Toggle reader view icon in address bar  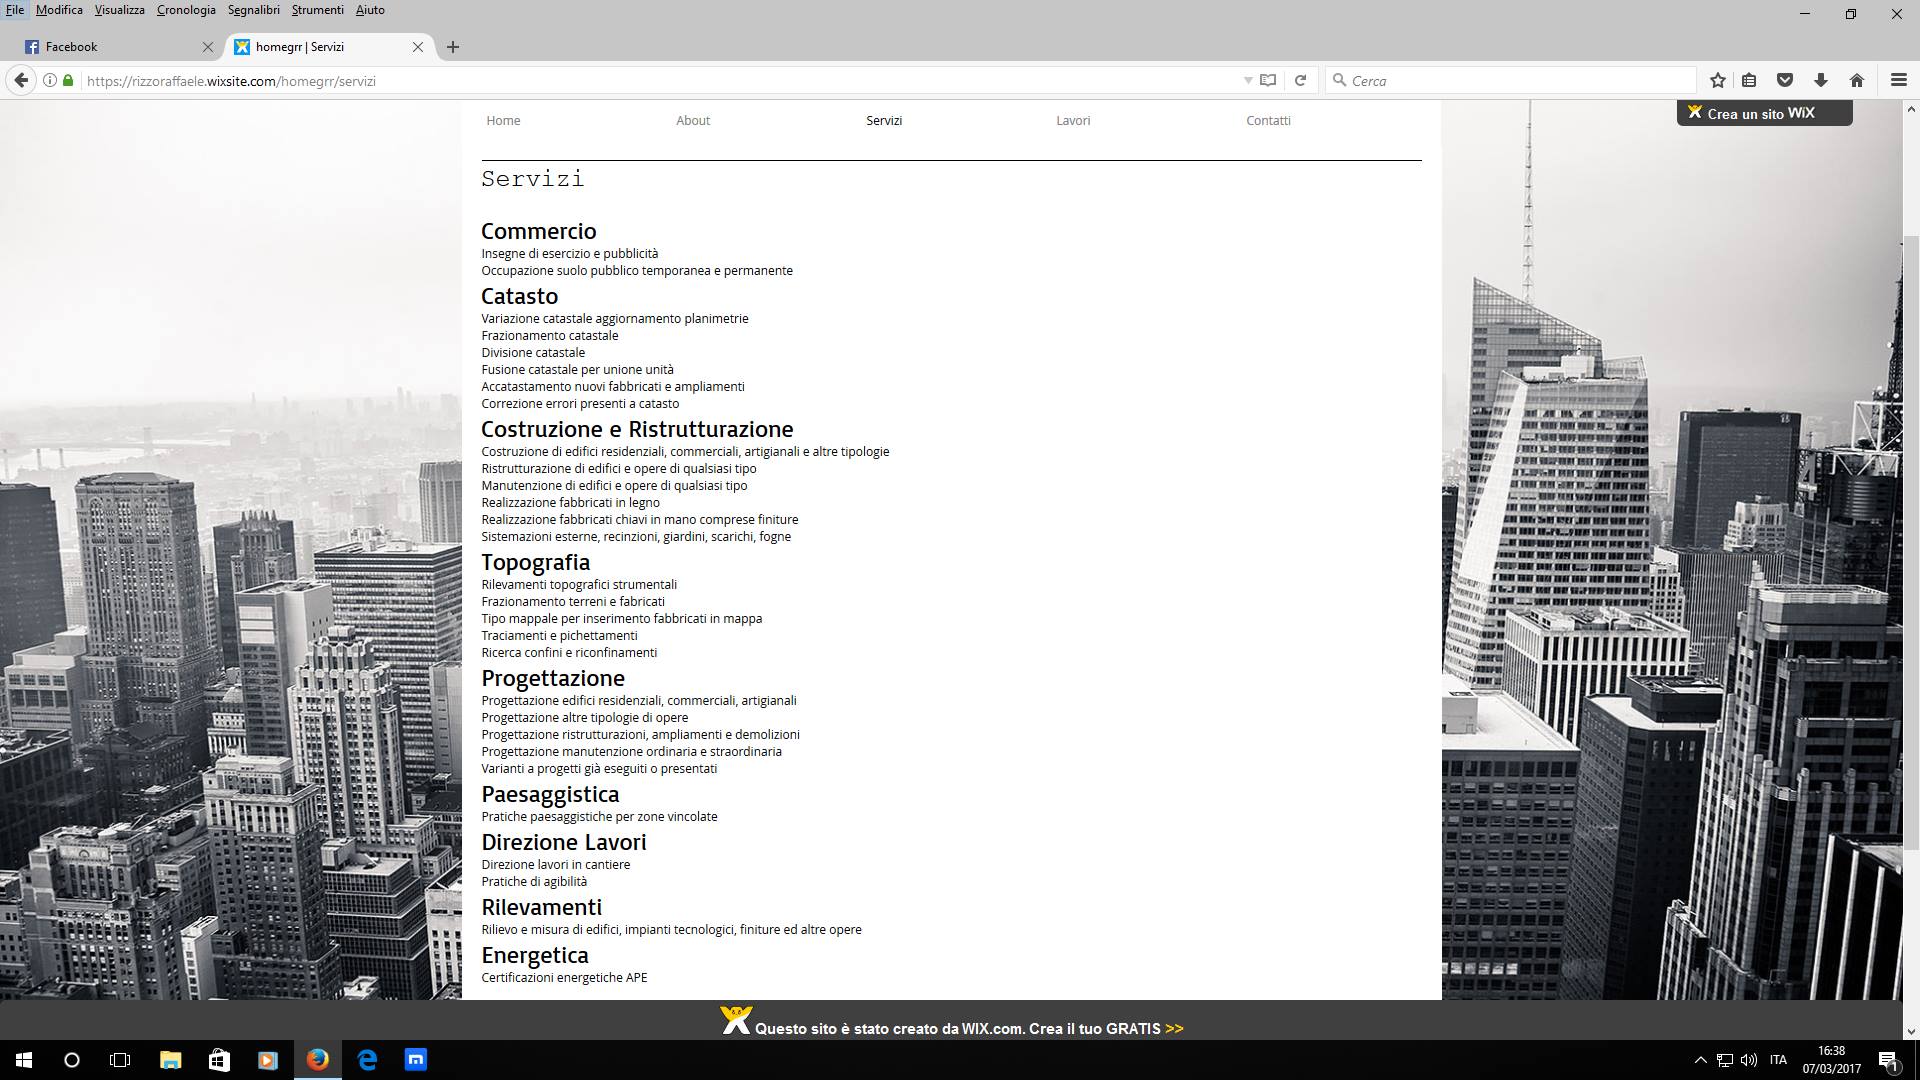click(x=1268, y=81)
